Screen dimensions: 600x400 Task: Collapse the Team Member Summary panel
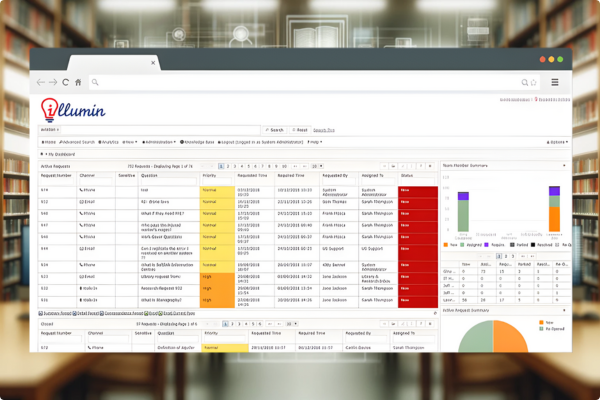[564, 166]
